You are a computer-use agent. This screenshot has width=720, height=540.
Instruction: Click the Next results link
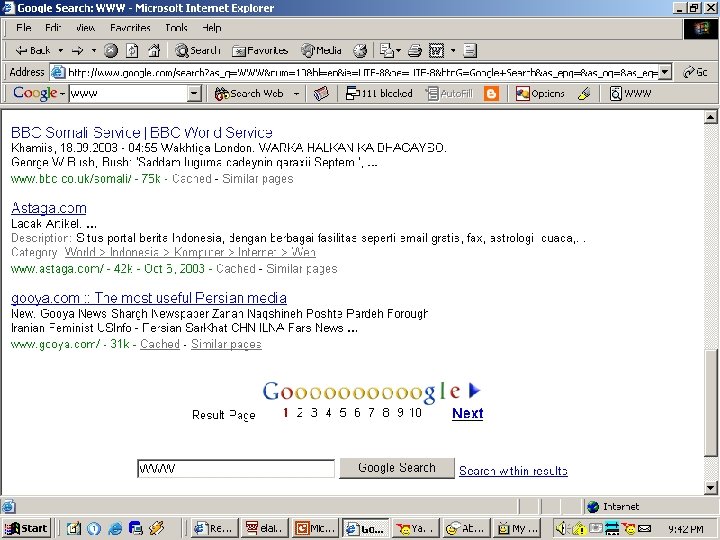[x=467, y=413]
